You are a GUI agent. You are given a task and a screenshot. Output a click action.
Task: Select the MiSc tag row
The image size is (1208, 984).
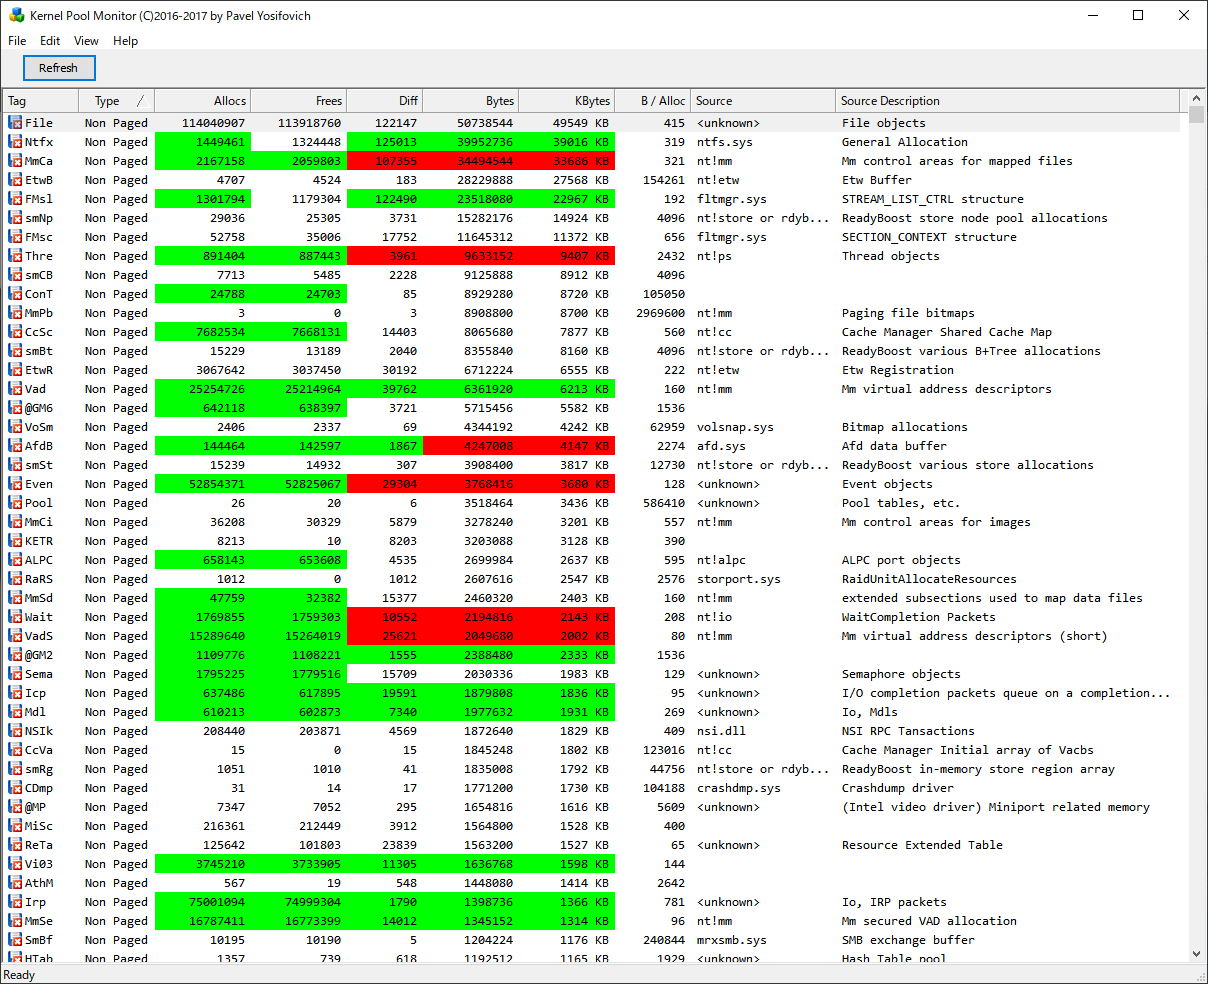[594, 826]
